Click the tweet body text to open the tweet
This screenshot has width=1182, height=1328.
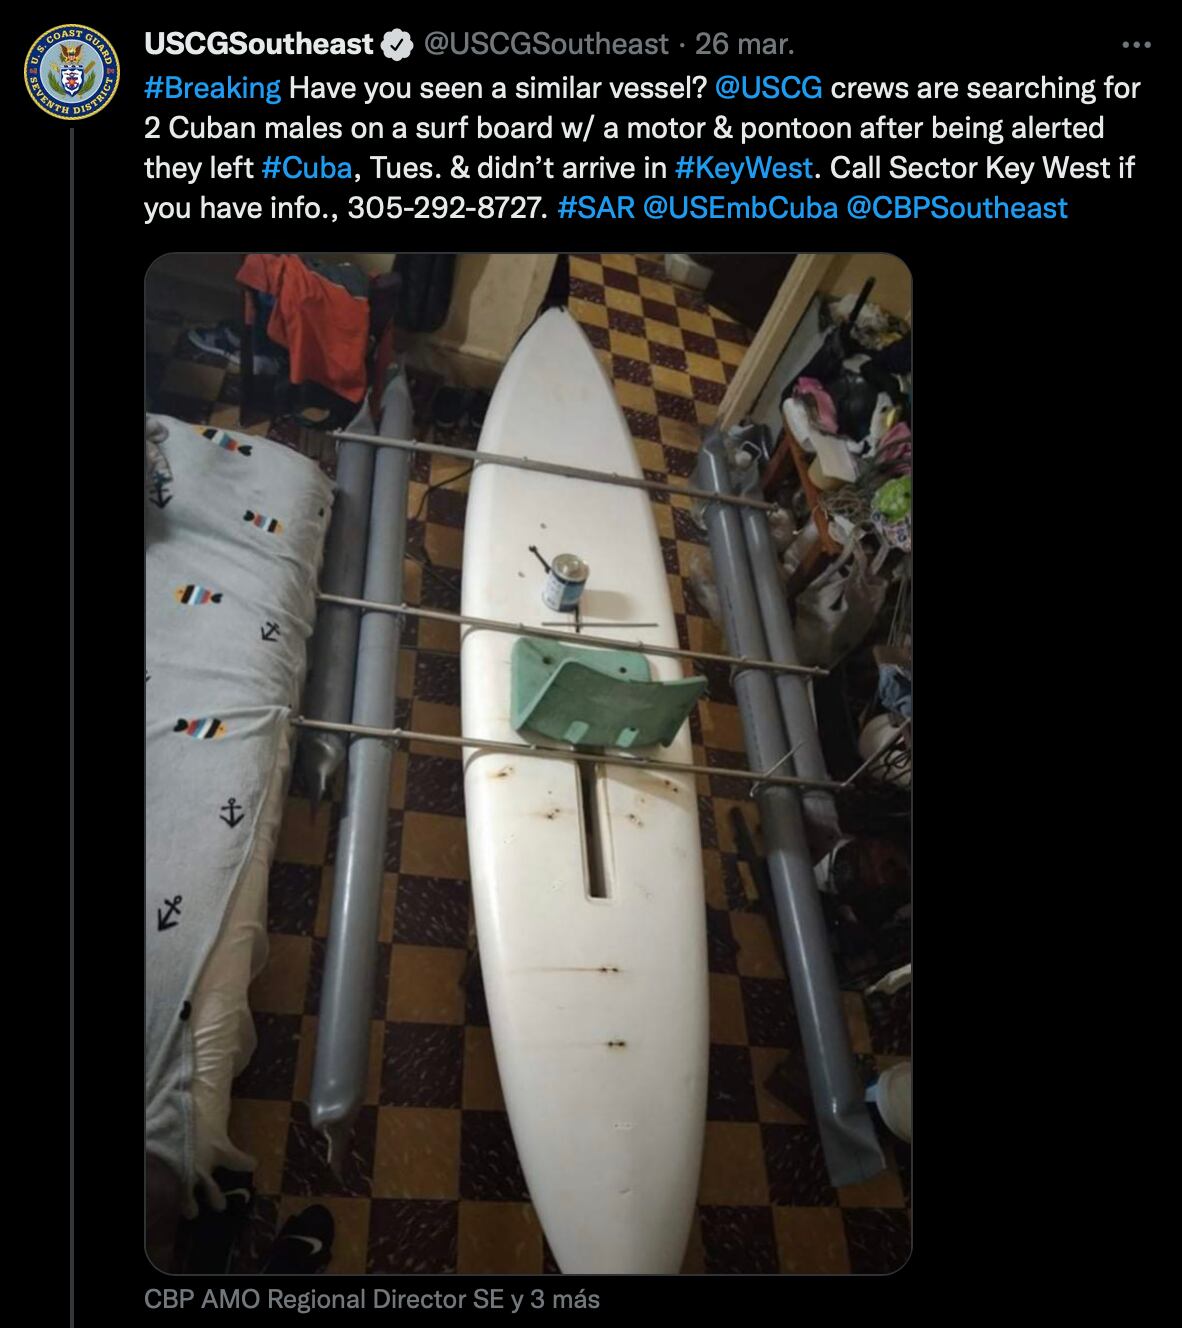640,147
